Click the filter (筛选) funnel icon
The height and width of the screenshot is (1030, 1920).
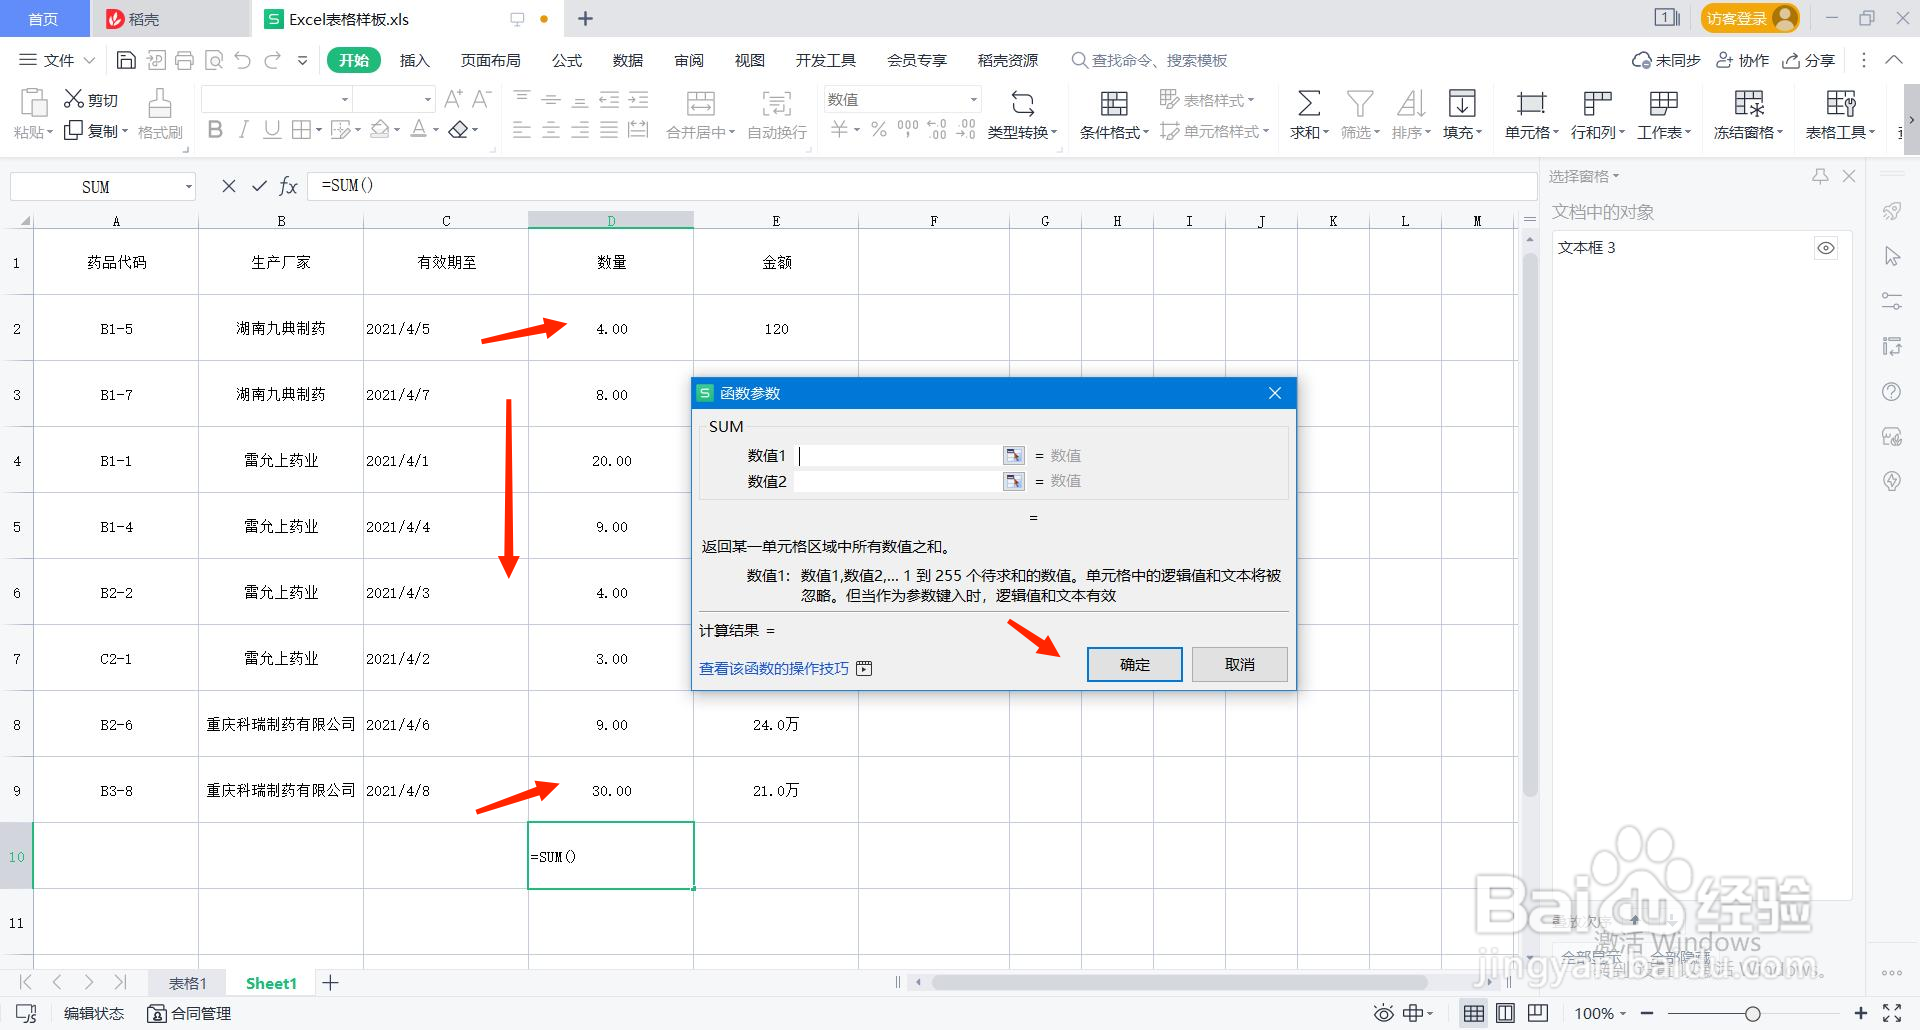1359,103
